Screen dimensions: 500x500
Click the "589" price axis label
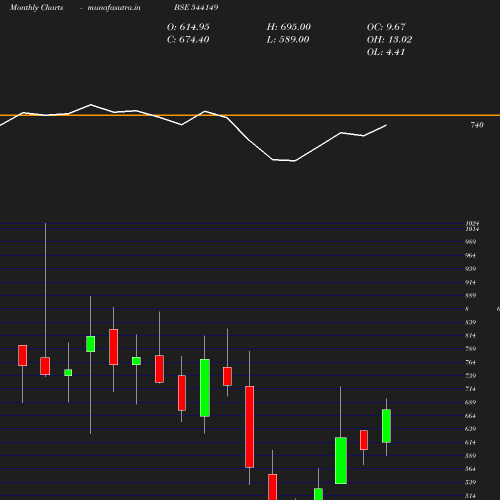coord(470,456)
